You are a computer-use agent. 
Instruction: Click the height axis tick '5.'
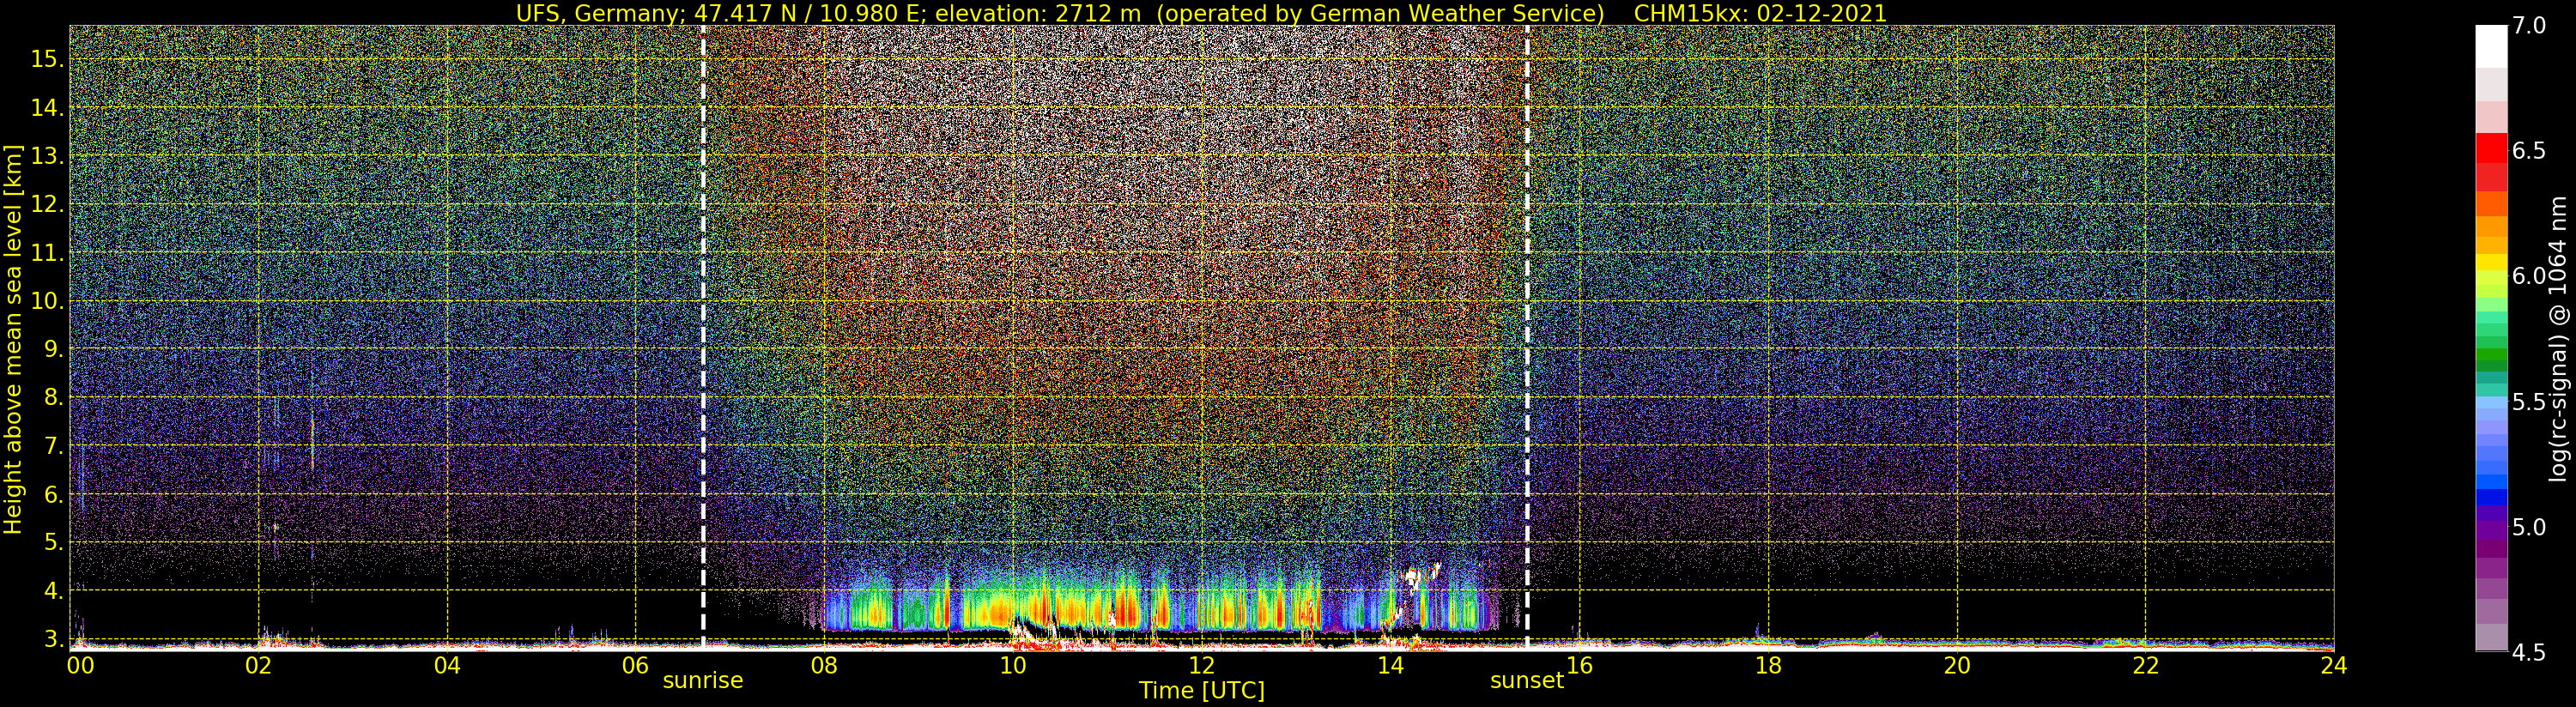click(53, 542)
